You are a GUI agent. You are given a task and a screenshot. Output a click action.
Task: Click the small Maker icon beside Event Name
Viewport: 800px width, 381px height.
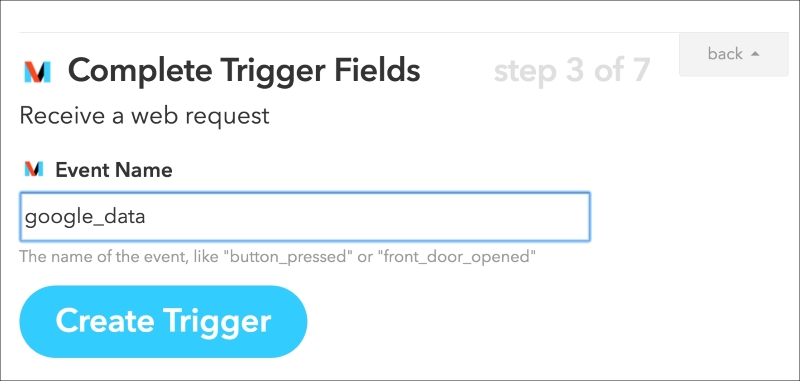[x=34, y=169]
